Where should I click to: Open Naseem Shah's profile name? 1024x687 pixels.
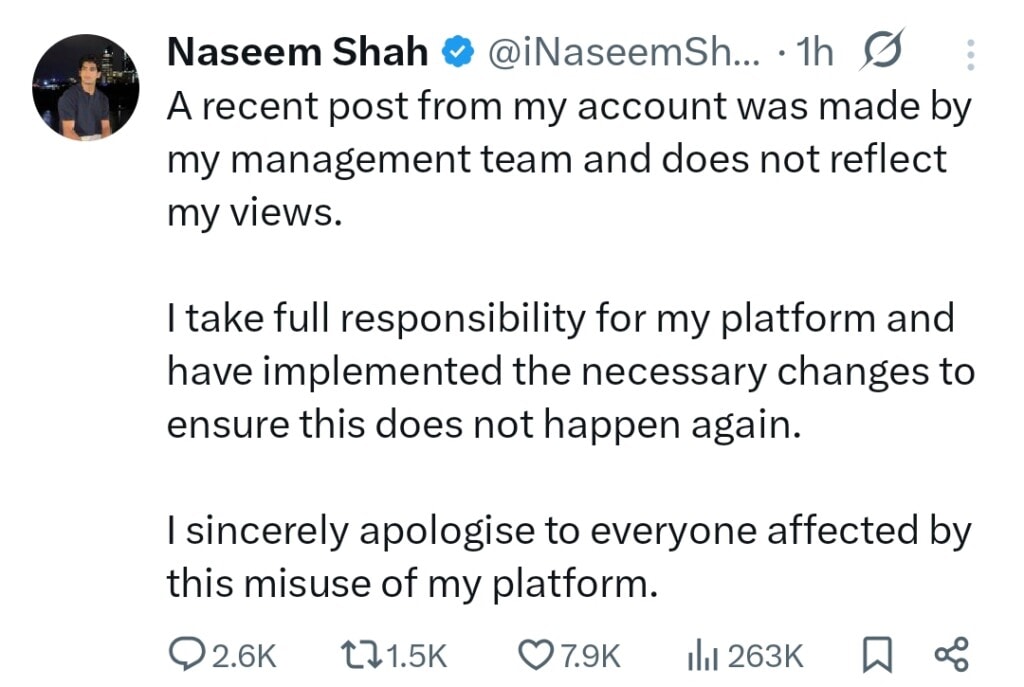coord(296,51)
